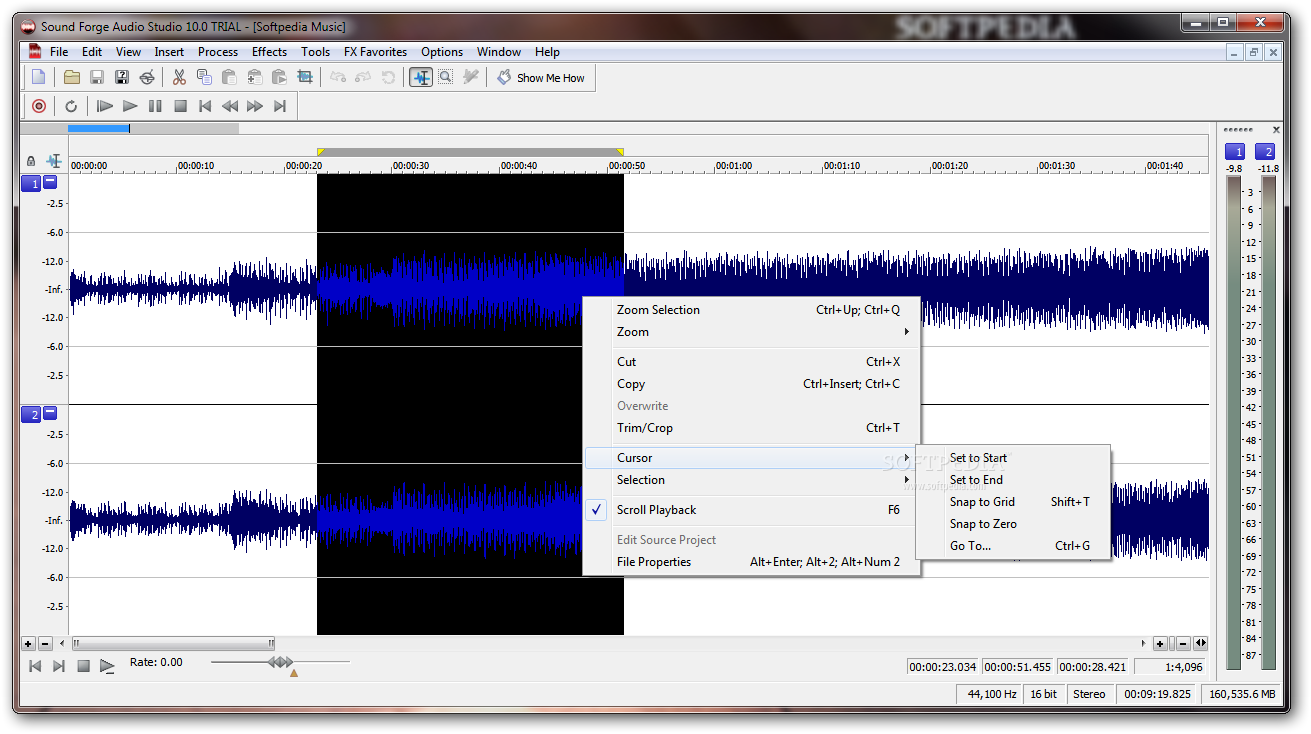Open a file with the folder icon
Image resolution: width=1311 pixels, height=734 pixels.
click(x=72, y=77)
